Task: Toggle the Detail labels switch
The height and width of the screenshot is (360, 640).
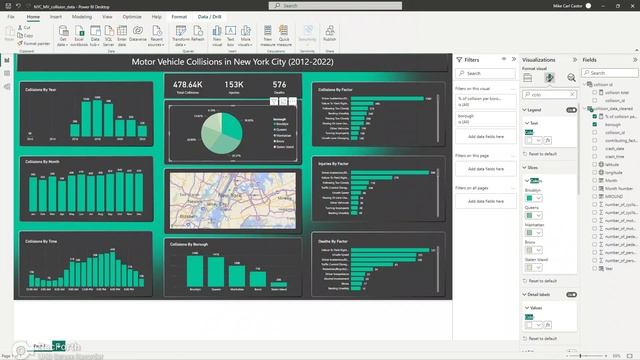Action: point(571,294)
